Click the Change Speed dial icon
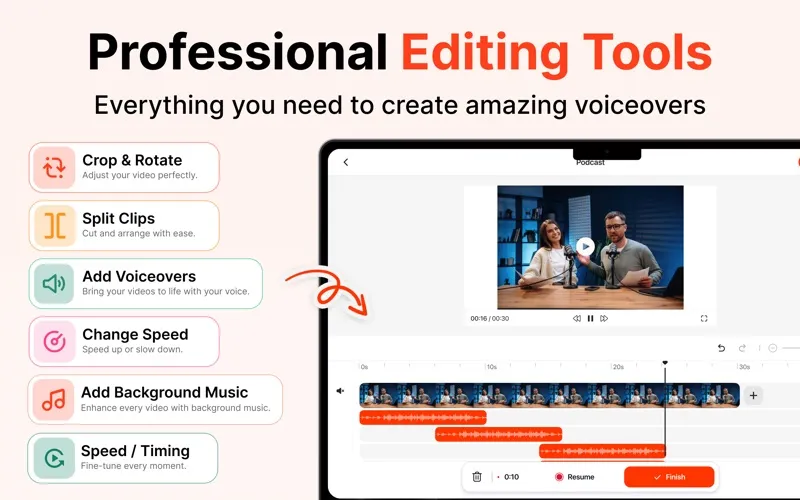 tap(55, 341)
